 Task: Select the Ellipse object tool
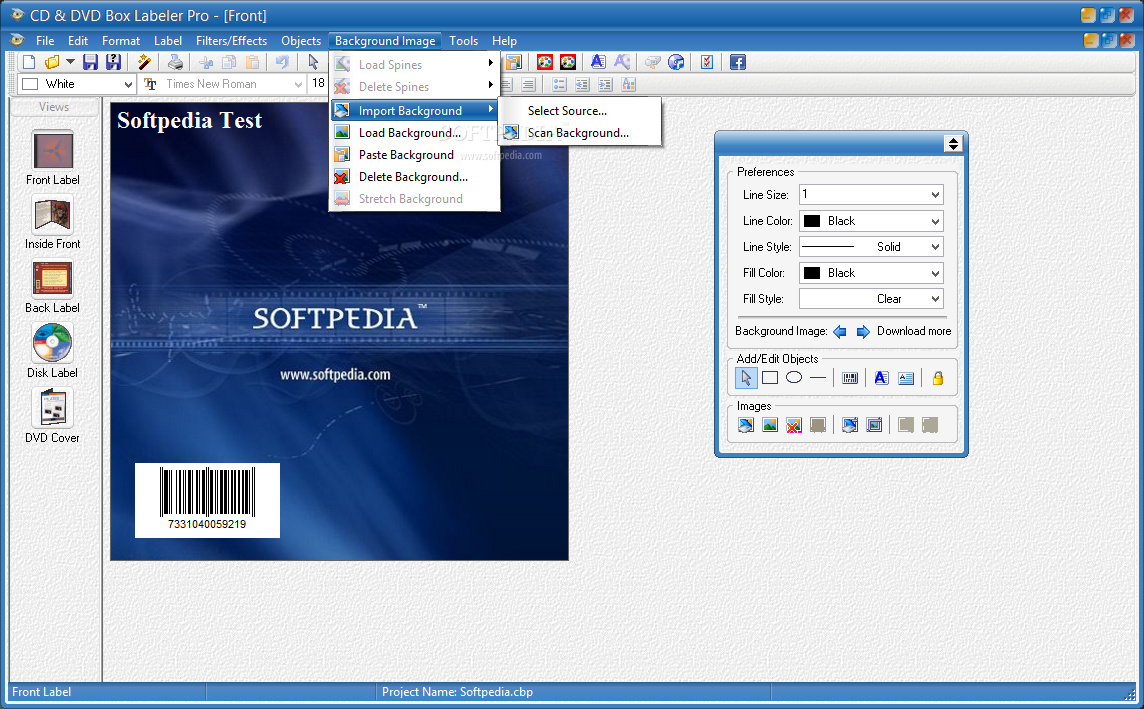tap(794, 378)
